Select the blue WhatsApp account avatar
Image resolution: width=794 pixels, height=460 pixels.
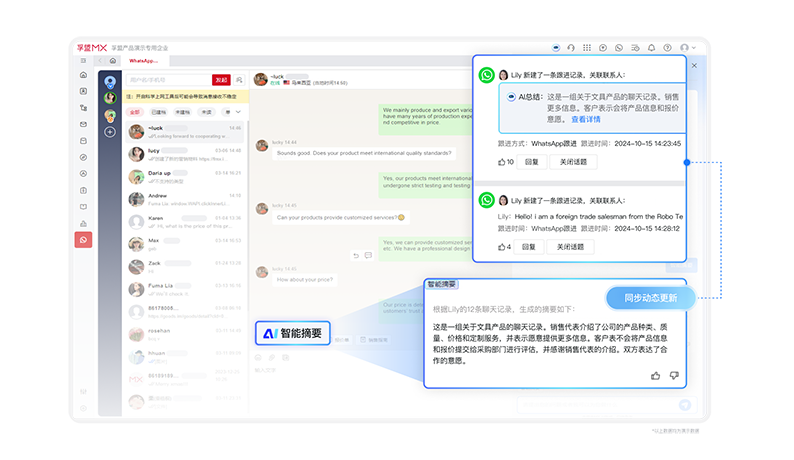pos(110,82)
